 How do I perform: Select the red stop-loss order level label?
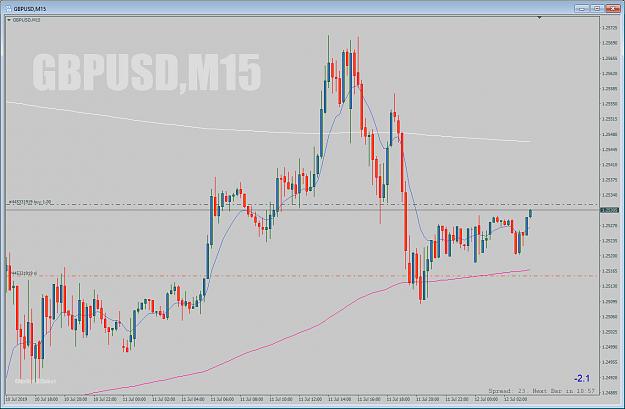[x=23, y=273]
